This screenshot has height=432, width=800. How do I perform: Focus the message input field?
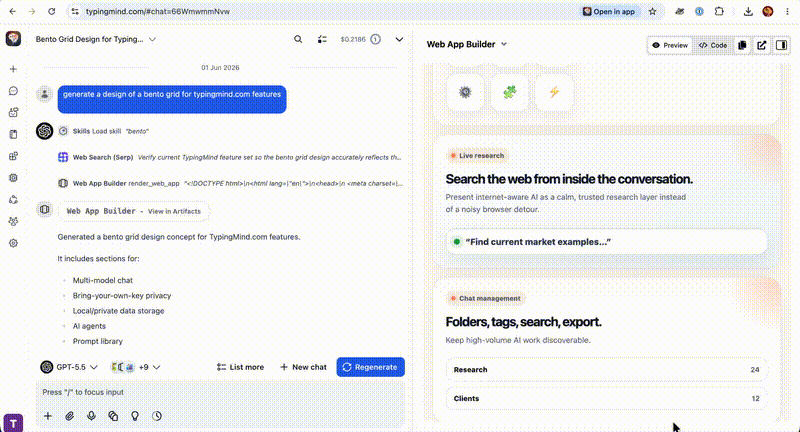click(x=220, y=392)
